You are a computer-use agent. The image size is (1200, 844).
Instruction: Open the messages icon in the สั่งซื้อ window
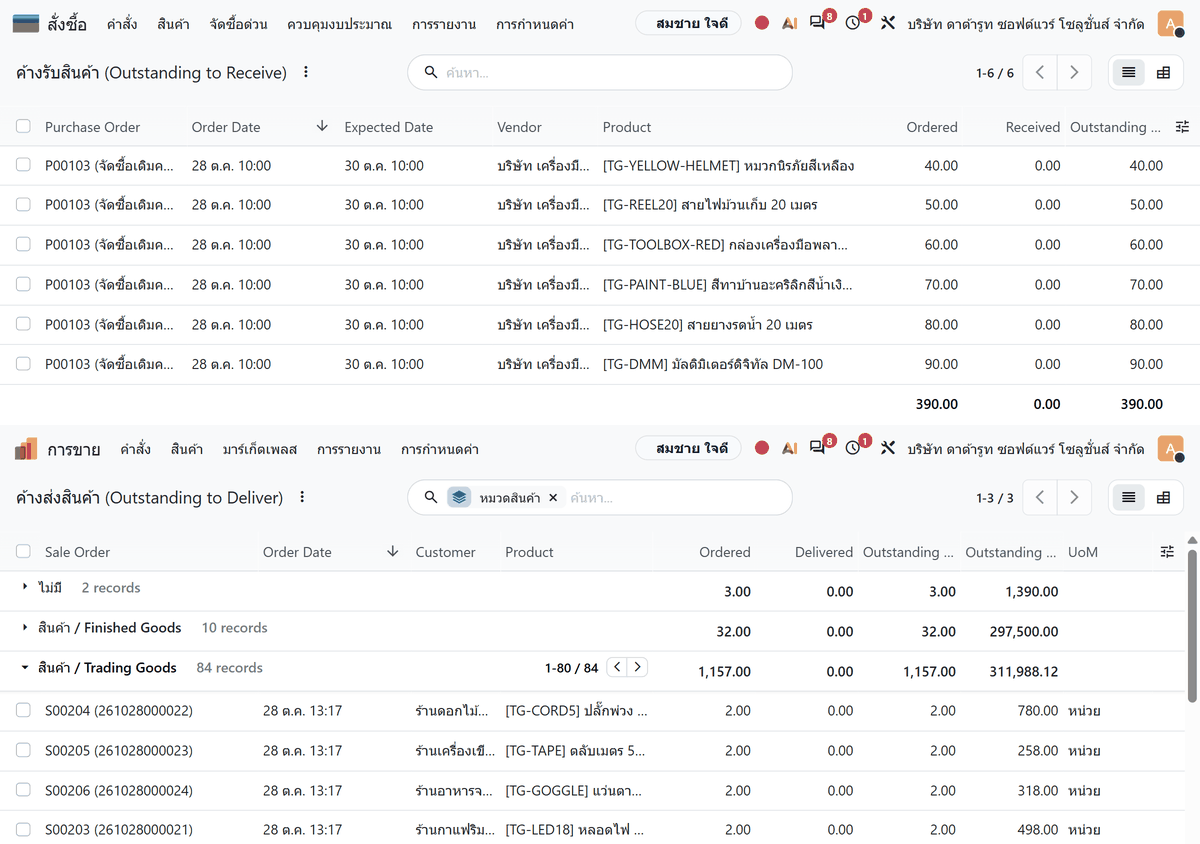click(x=818, y=23)
